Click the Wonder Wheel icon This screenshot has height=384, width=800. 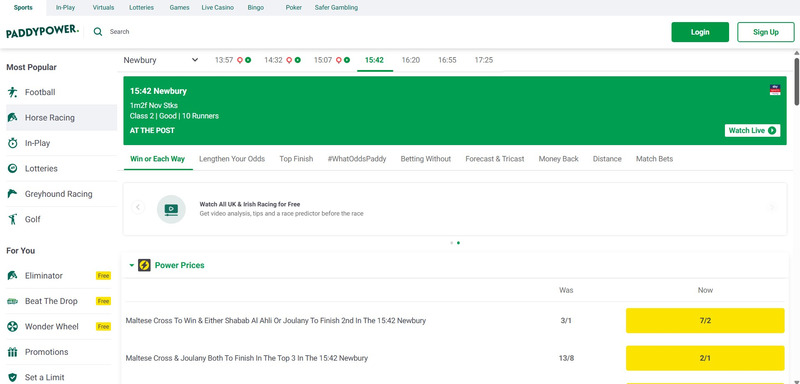12,326
